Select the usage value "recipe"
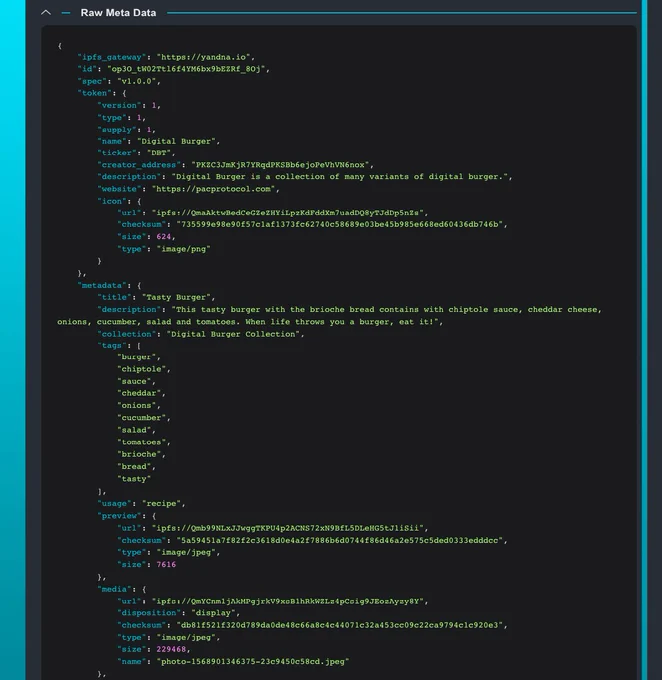This screenshot has height=680, width=662. click(161, 503)
